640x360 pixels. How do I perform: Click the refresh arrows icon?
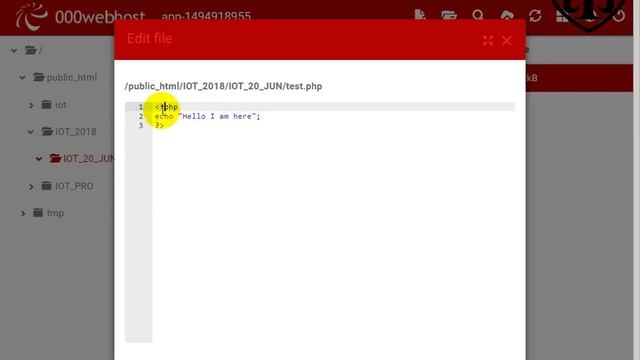pyautogui.click(x=535, y=16)
